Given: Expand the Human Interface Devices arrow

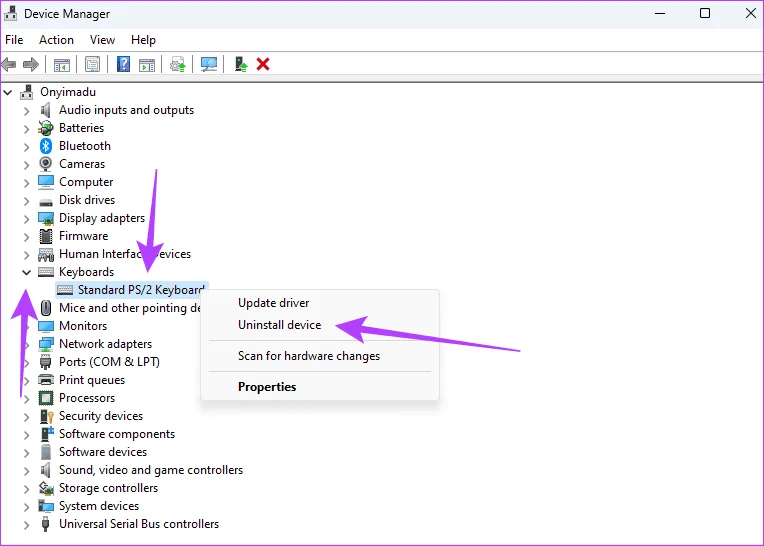Looking at the screenshot, I should (x=26, y=255).
